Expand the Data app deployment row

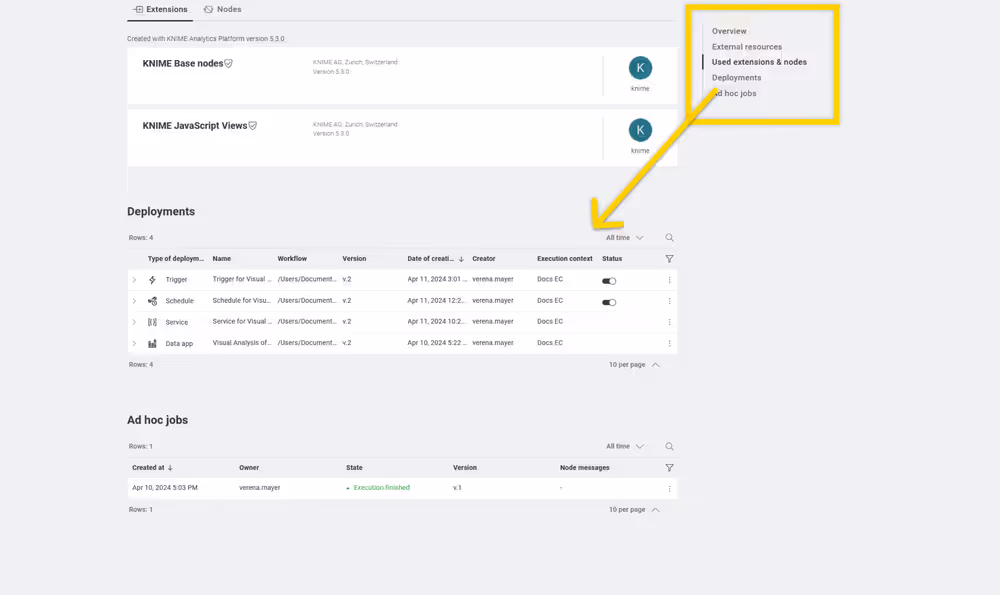[x=134, y=343]
